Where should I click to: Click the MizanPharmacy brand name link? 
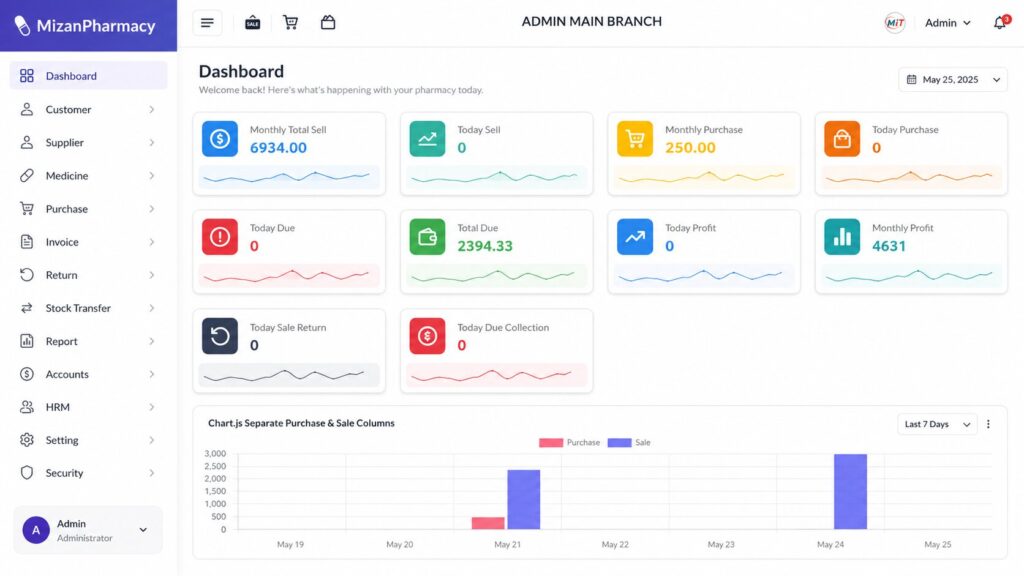click(96, 26)
